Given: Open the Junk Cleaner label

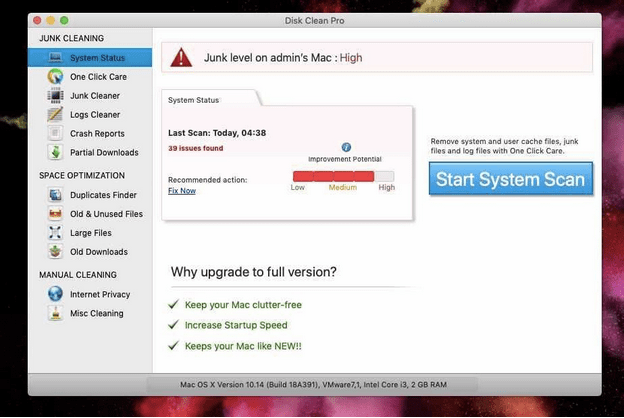Looking at the screenshot, I should pos(95,96).
